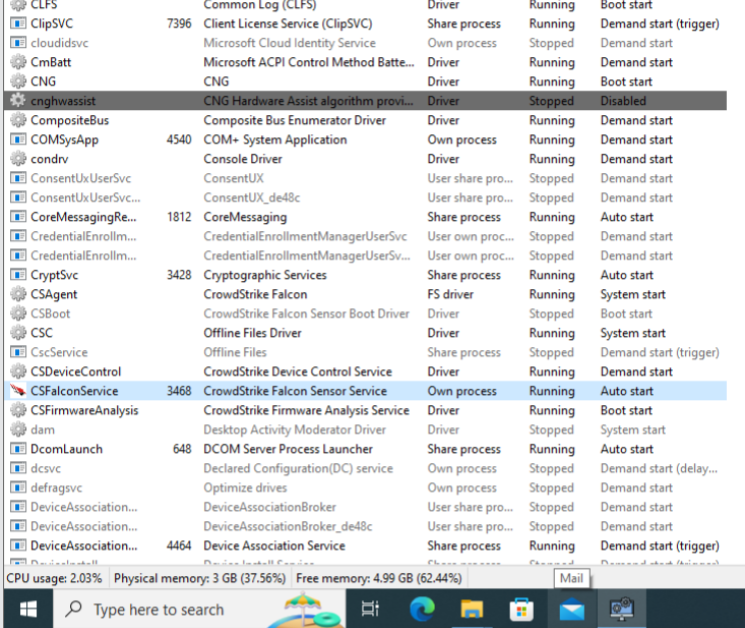This screenshot has width=745, height=628.
Task: Click the CoreMessagingRe... service icon
Action: point(18,217)
